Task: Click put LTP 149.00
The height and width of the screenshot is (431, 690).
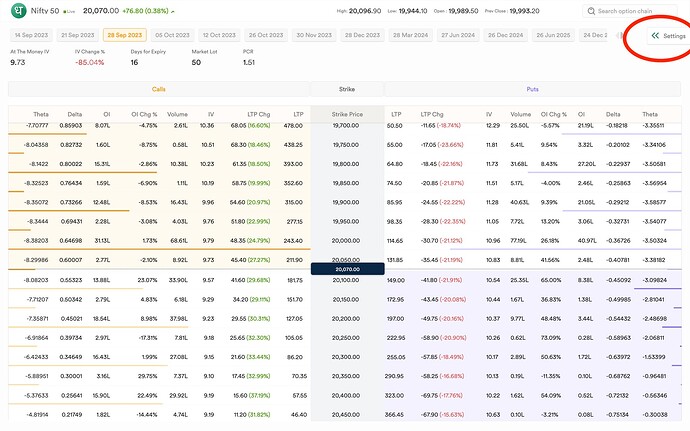Action: pyautogui.click(x=396, y=280)
